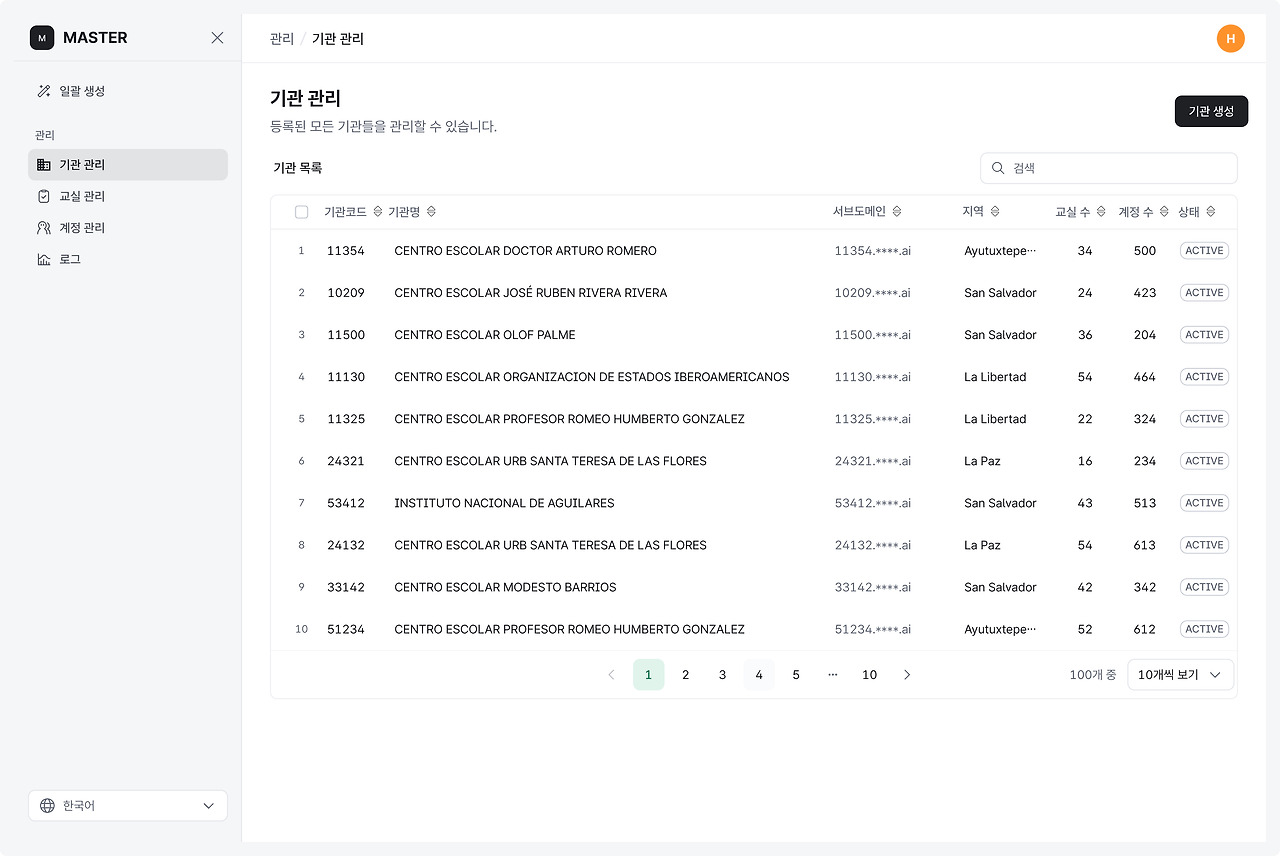Click CENTRO ESCOLAR MODESTO BARRIOS
Screen dimensions: 1280x856
coord(505,587)
